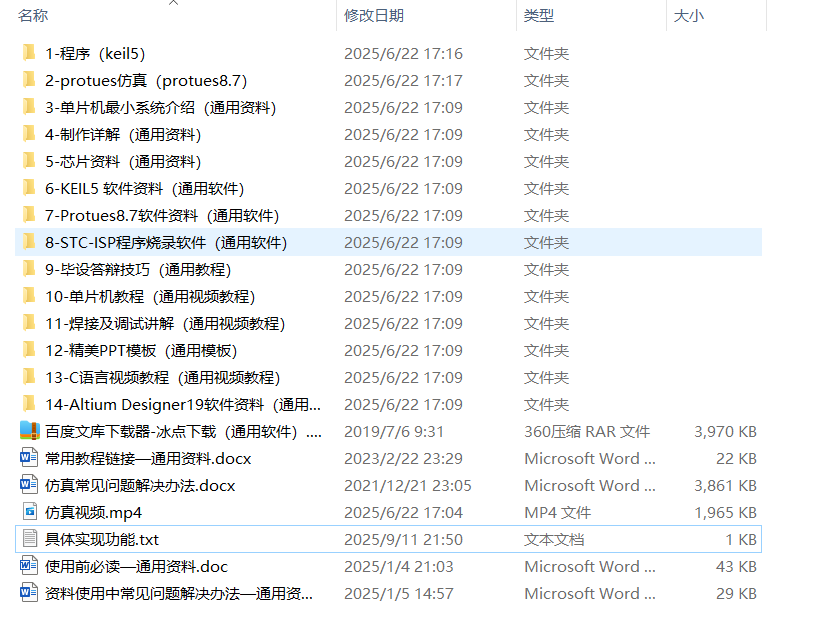This screenshot has width=816, height=636.
Task: Click date 2021/12/21 23:05
Action: (x=408, y=486)
